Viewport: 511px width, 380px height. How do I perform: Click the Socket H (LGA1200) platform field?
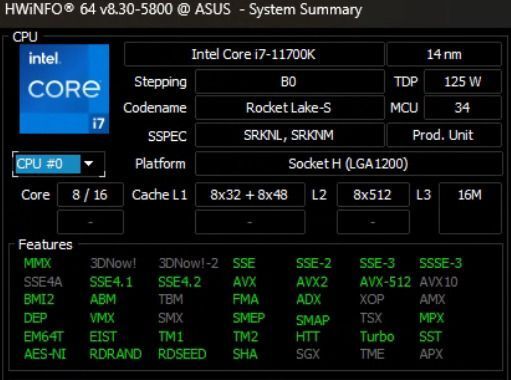[348, 164]
